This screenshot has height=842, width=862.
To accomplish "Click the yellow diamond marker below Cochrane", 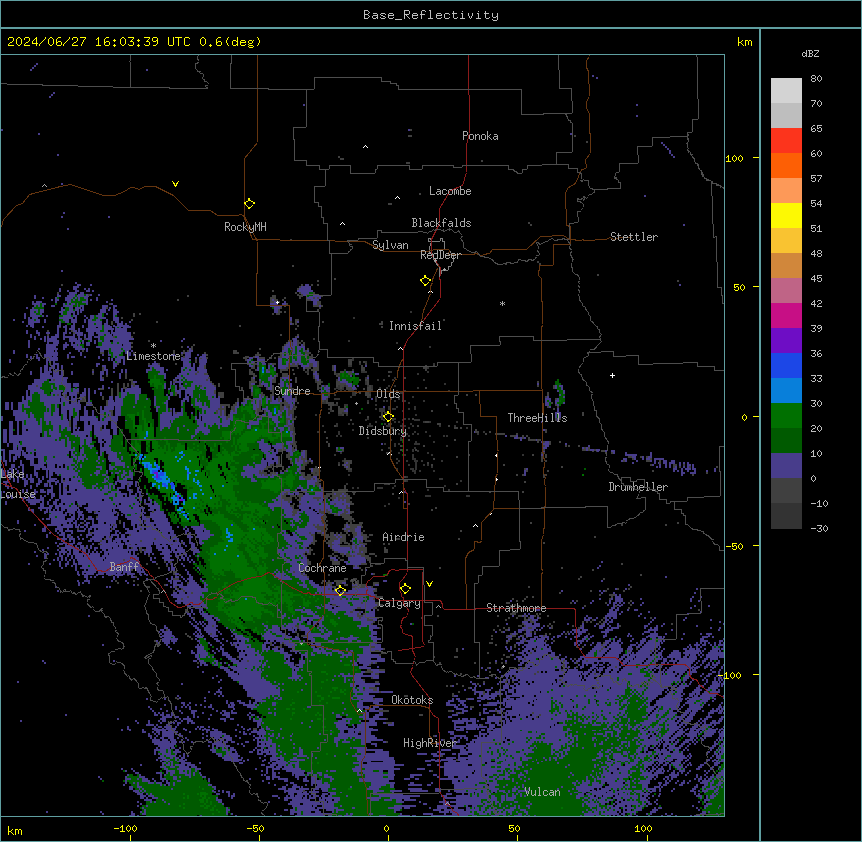I will click(340, 590).
